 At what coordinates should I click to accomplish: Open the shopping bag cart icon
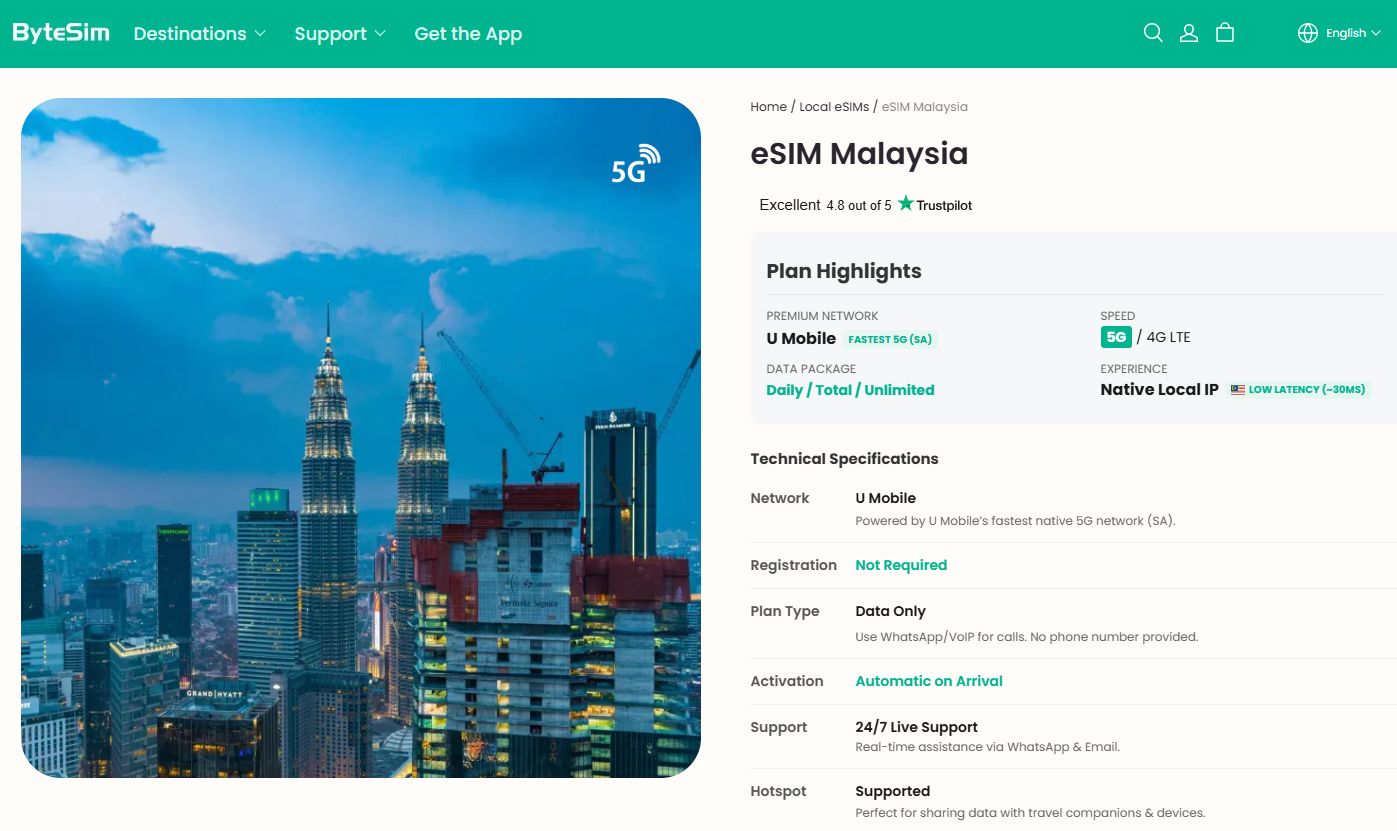click(1225, 33)
